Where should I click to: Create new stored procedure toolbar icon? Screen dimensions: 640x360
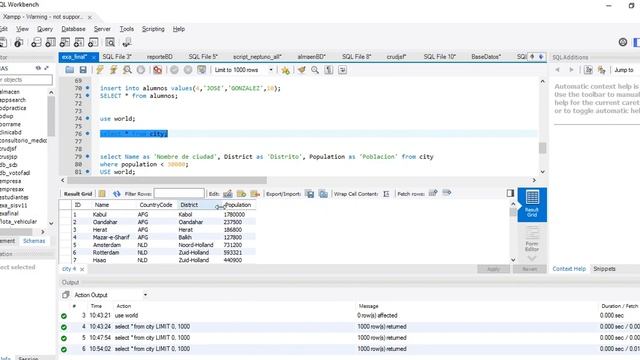point(79,42)
